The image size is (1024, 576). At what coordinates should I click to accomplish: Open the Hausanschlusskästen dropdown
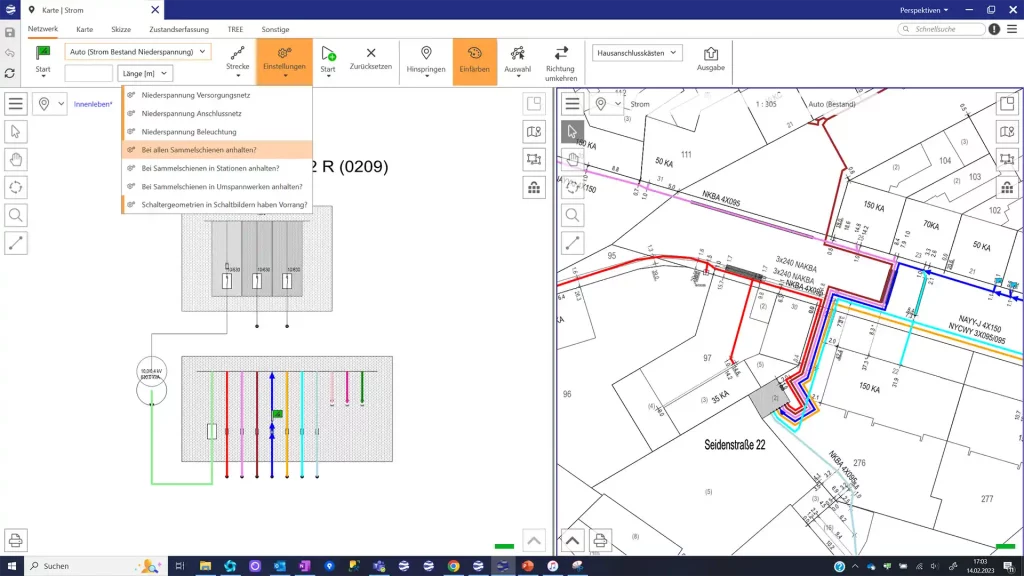(637, 53)
